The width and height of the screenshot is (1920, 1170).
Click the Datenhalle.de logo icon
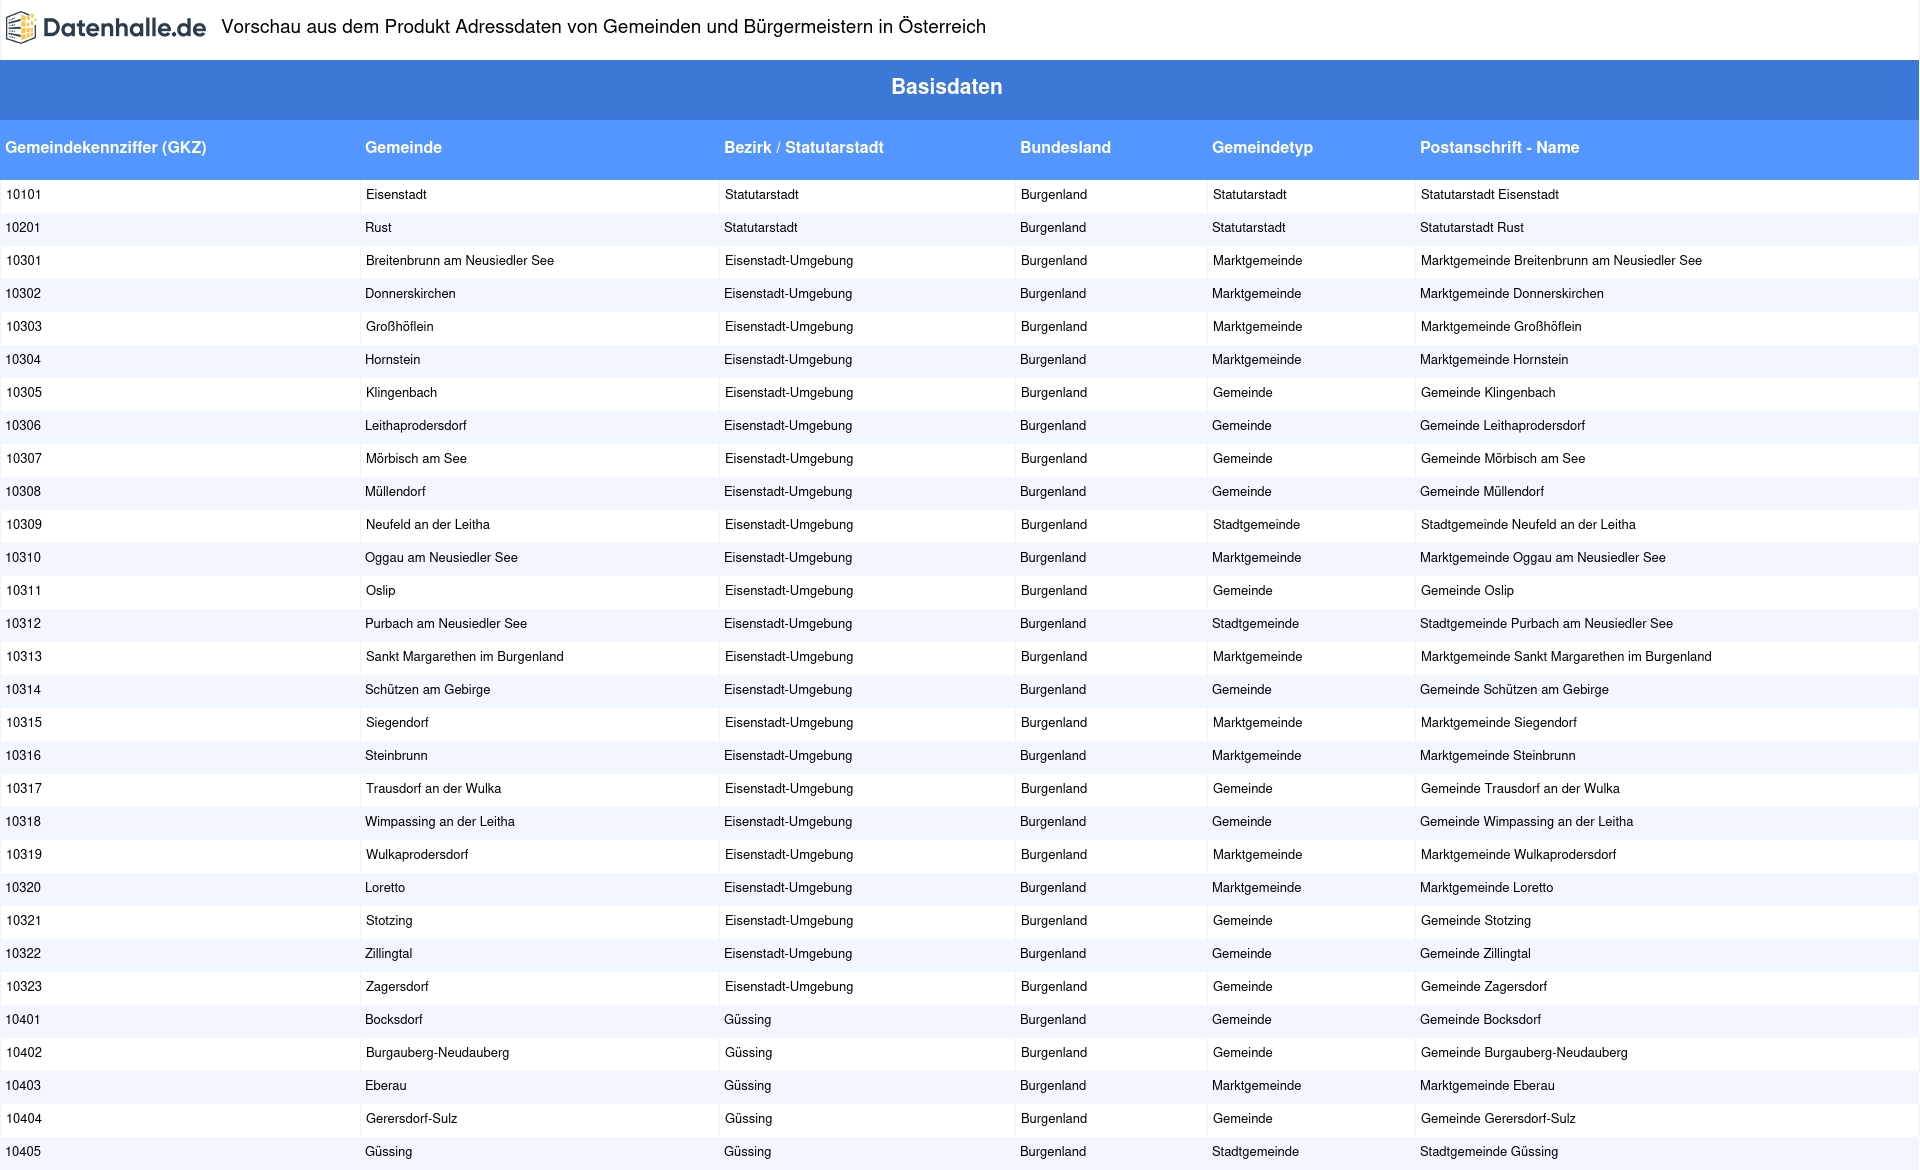20,28
